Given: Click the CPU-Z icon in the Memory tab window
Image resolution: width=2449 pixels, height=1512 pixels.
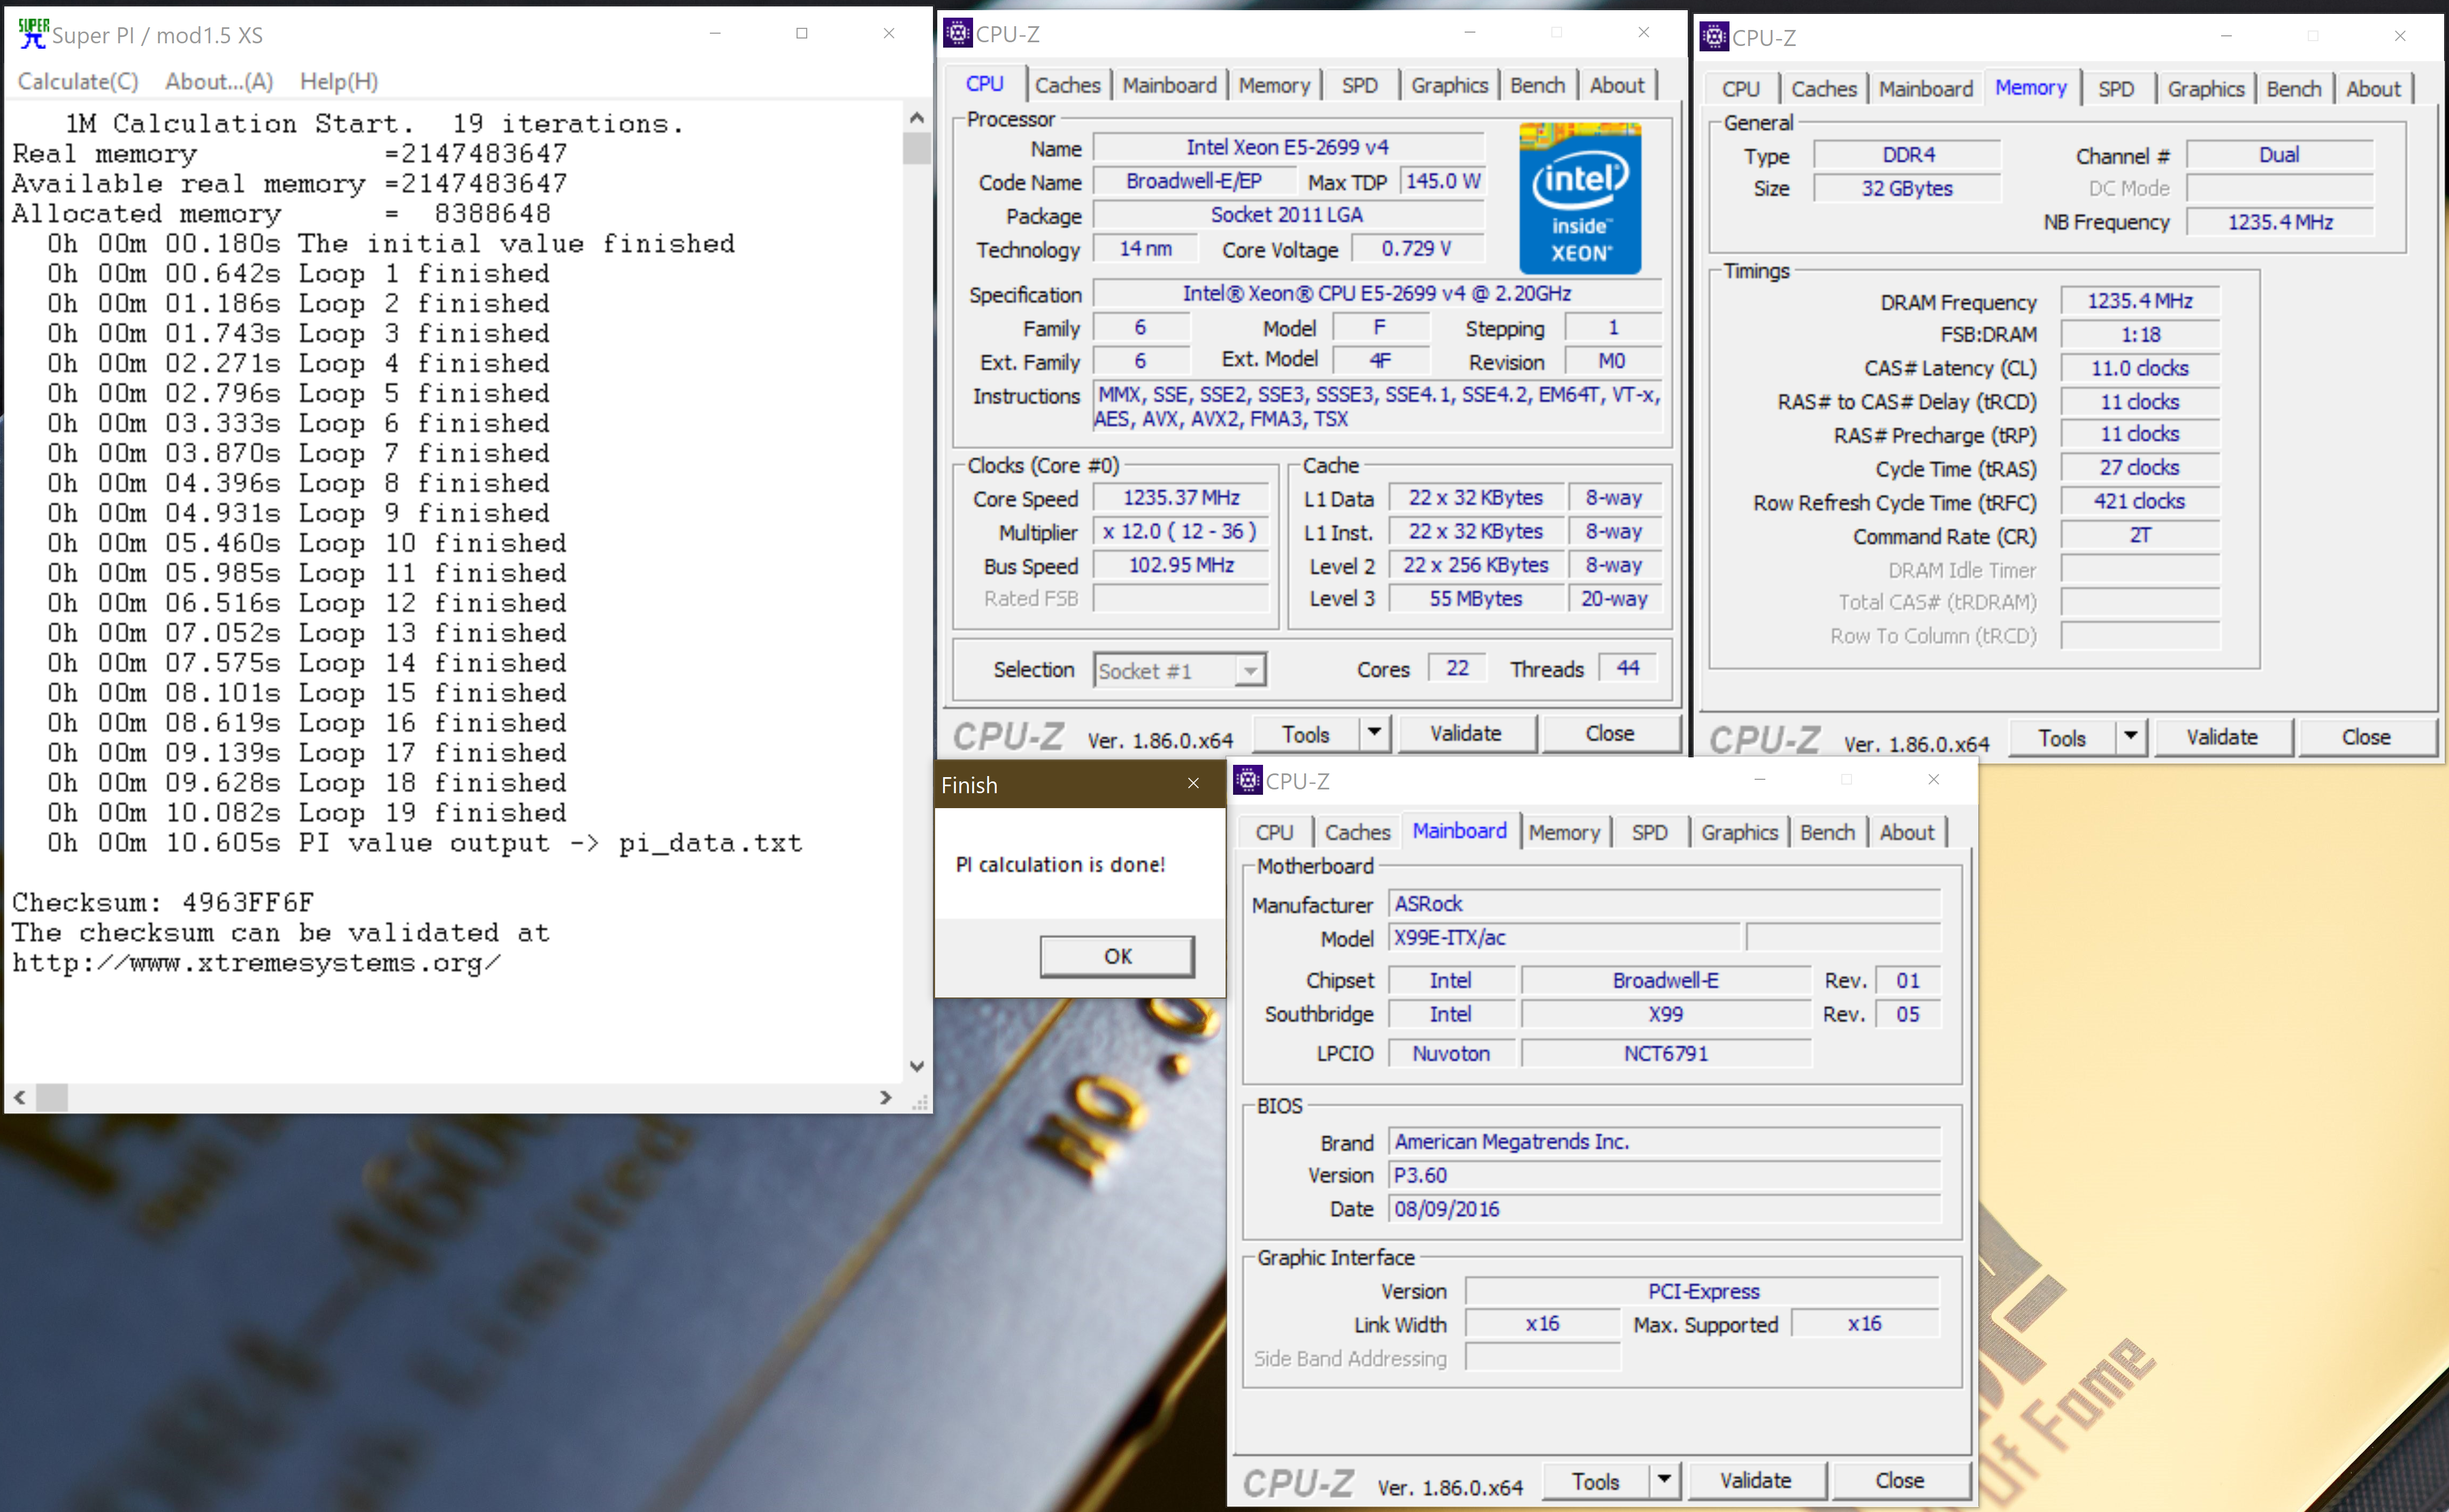Looking at the screenshot, I should (1713, 37).
